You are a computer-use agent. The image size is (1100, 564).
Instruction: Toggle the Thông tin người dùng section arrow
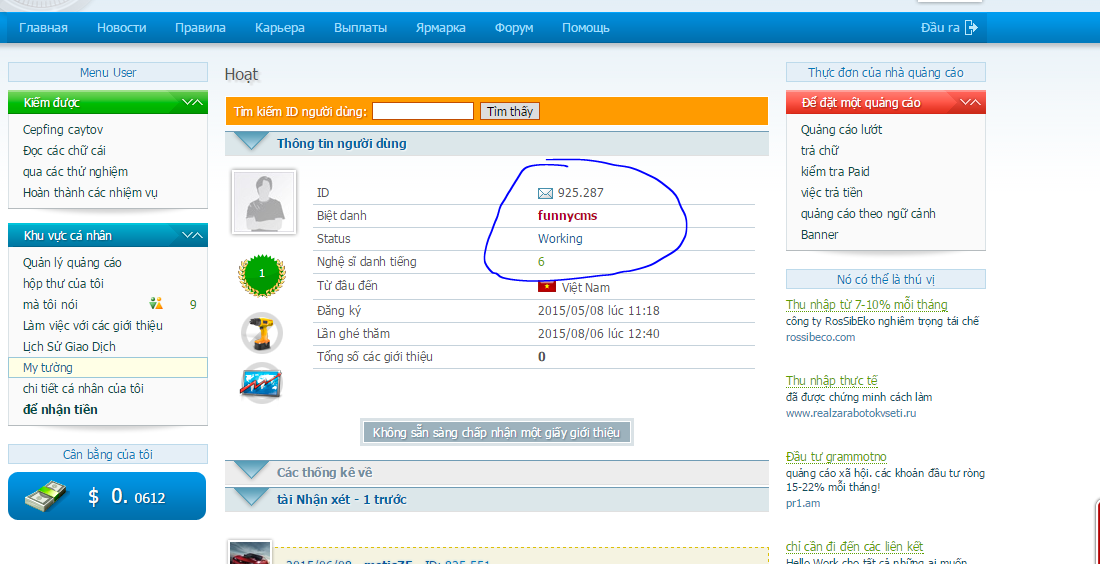click(x=250, y=142)
